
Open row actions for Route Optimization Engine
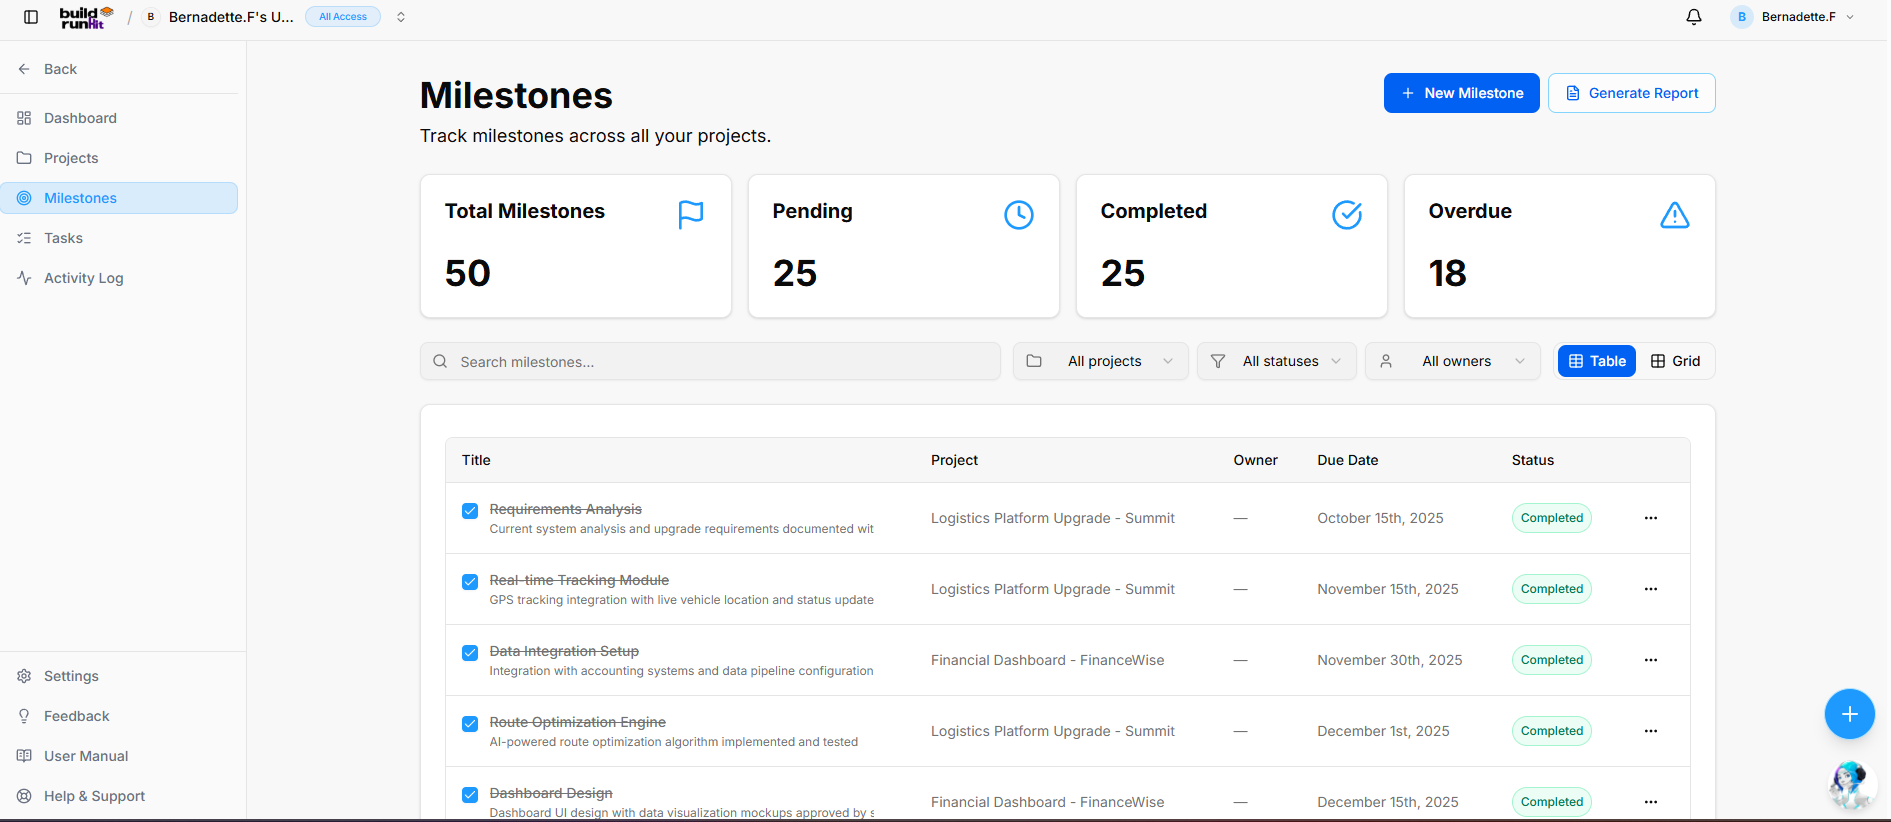[1651, 731]
